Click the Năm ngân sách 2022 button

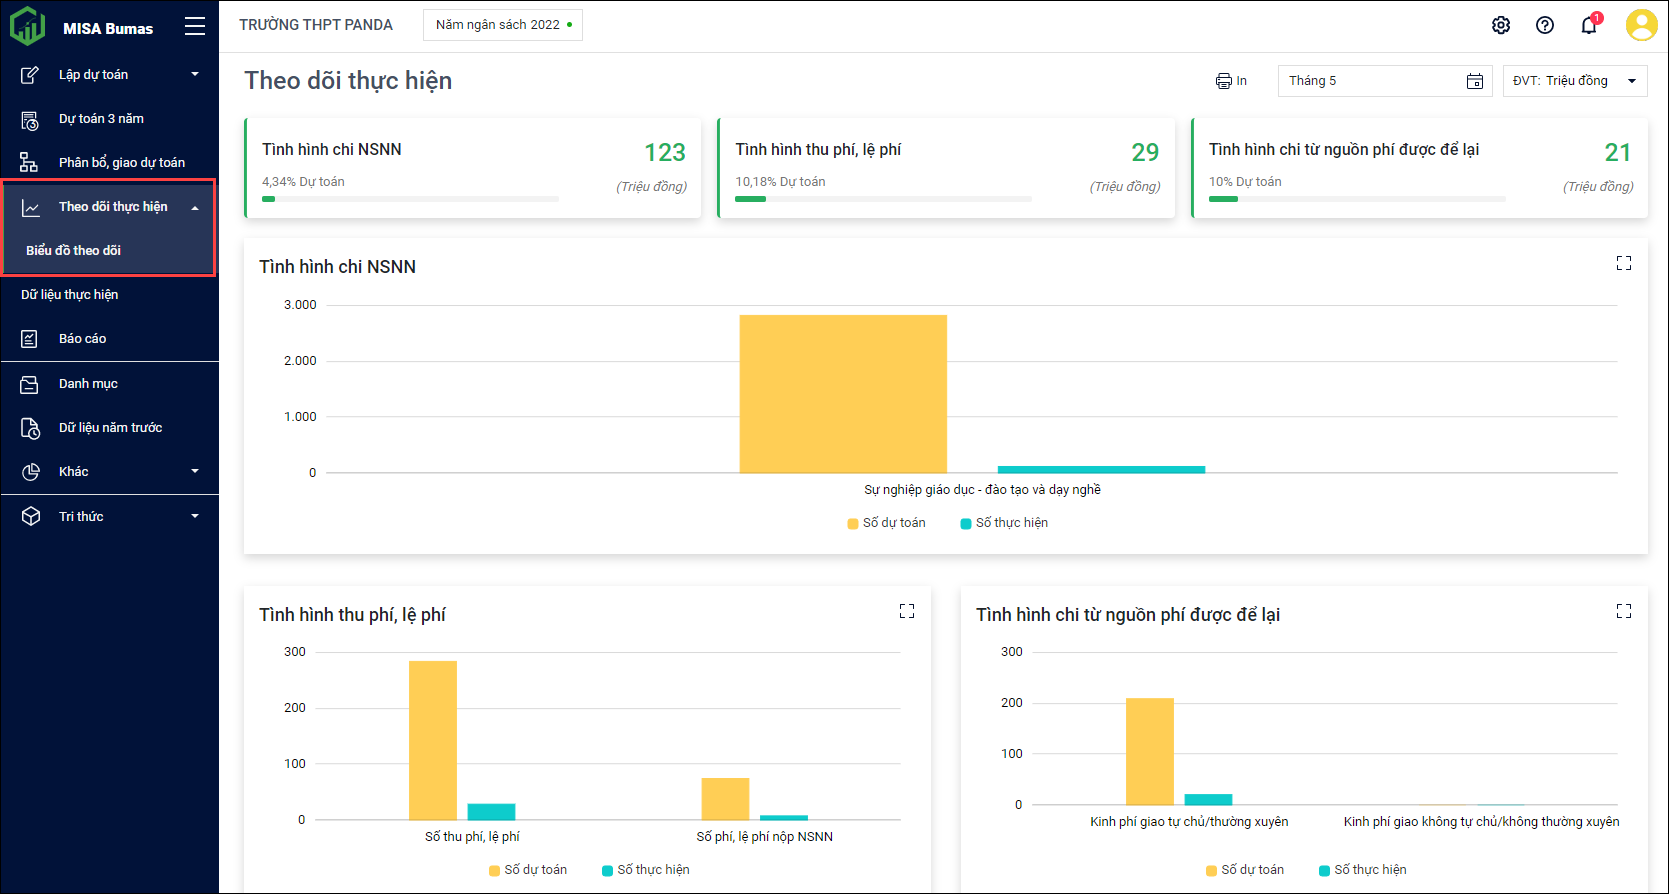pos(502,25)
